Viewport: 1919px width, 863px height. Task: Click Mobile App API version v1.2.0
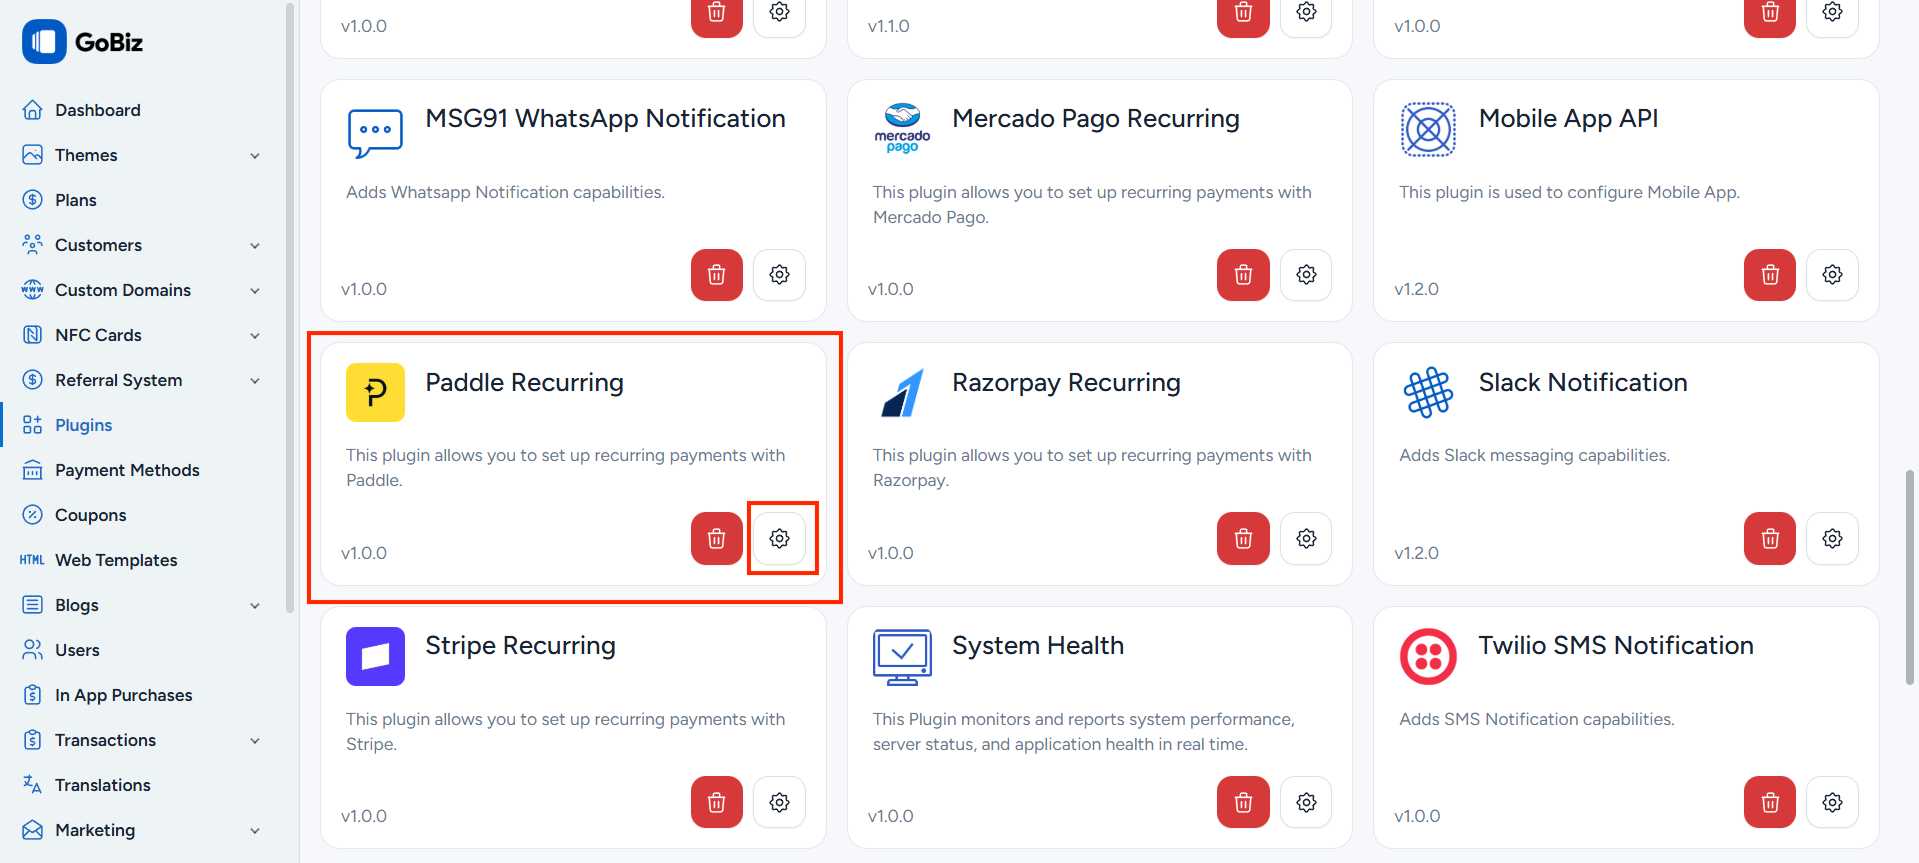coord(1417,289)
